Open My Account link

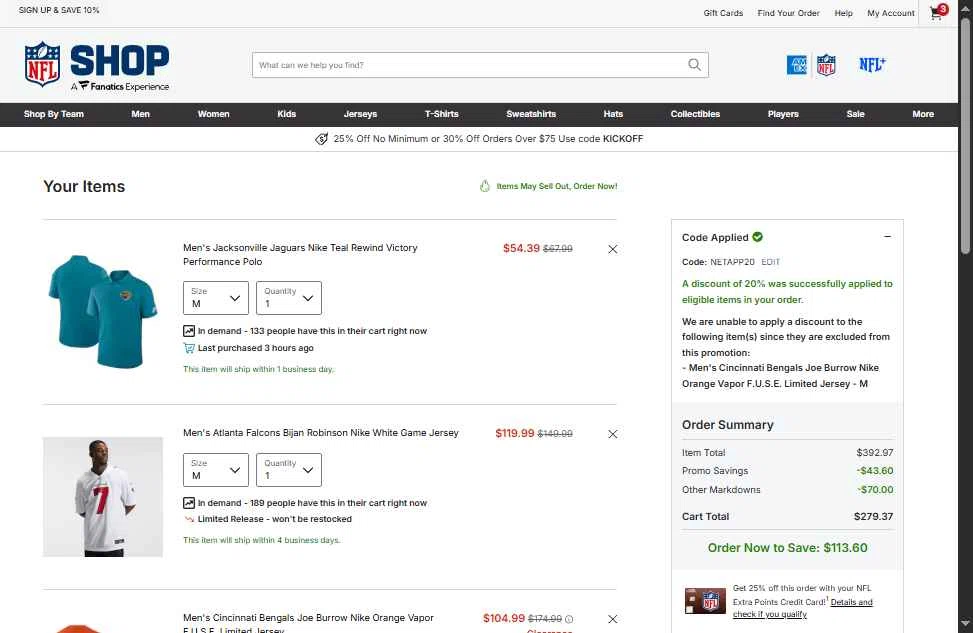[891, 13]
